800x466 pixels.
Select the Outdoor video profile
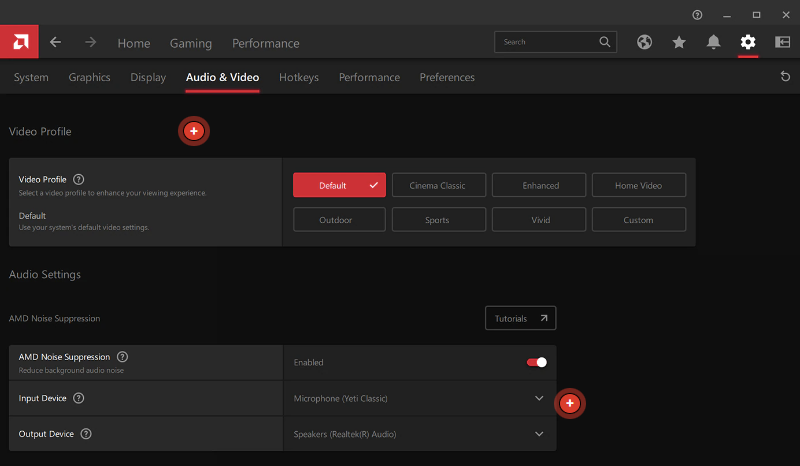pyautogui.click(x=339, y=219)
